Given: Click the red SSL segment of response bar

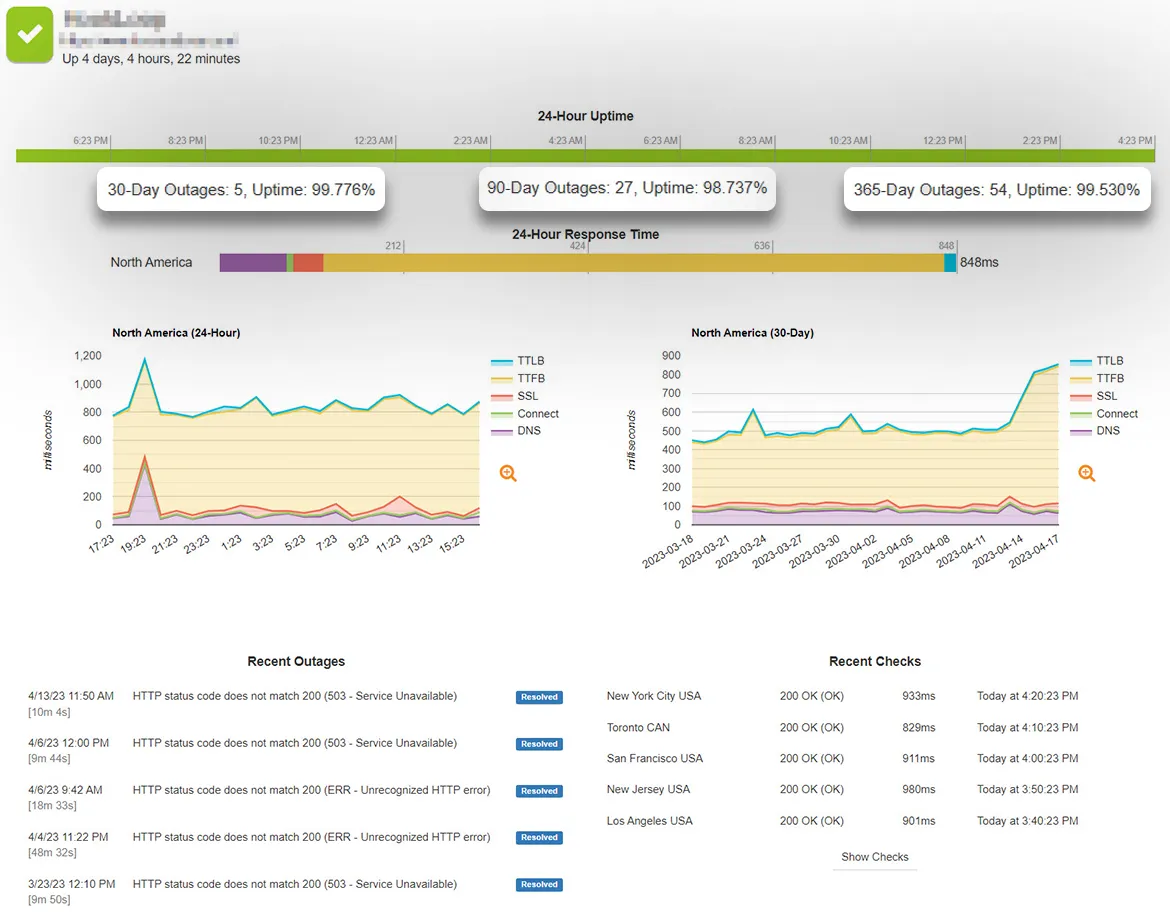Looking at the screenshot, I should click(308, 263).
